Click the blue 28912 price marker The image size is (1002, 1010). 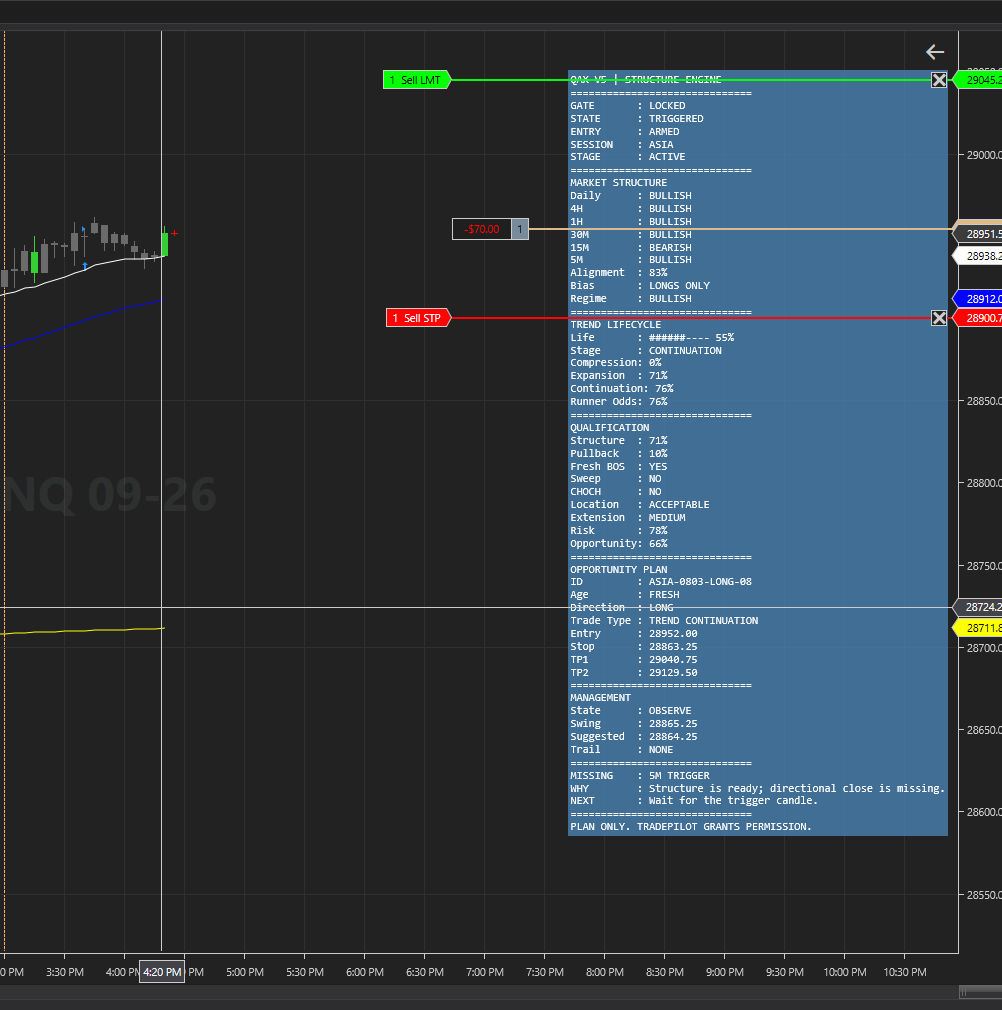(x=979, y=299)
